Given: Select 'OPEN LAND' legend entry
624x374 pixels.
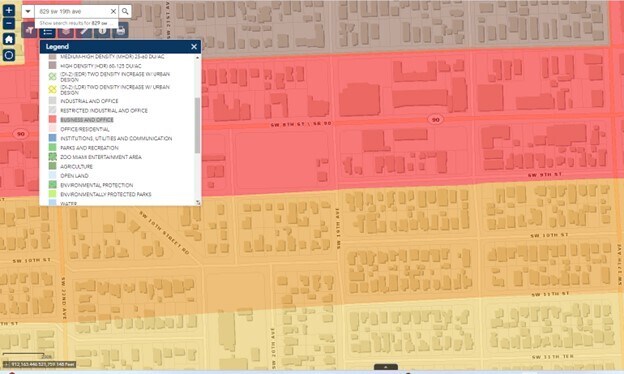Looking at the screenshot, I should (74, 176).
